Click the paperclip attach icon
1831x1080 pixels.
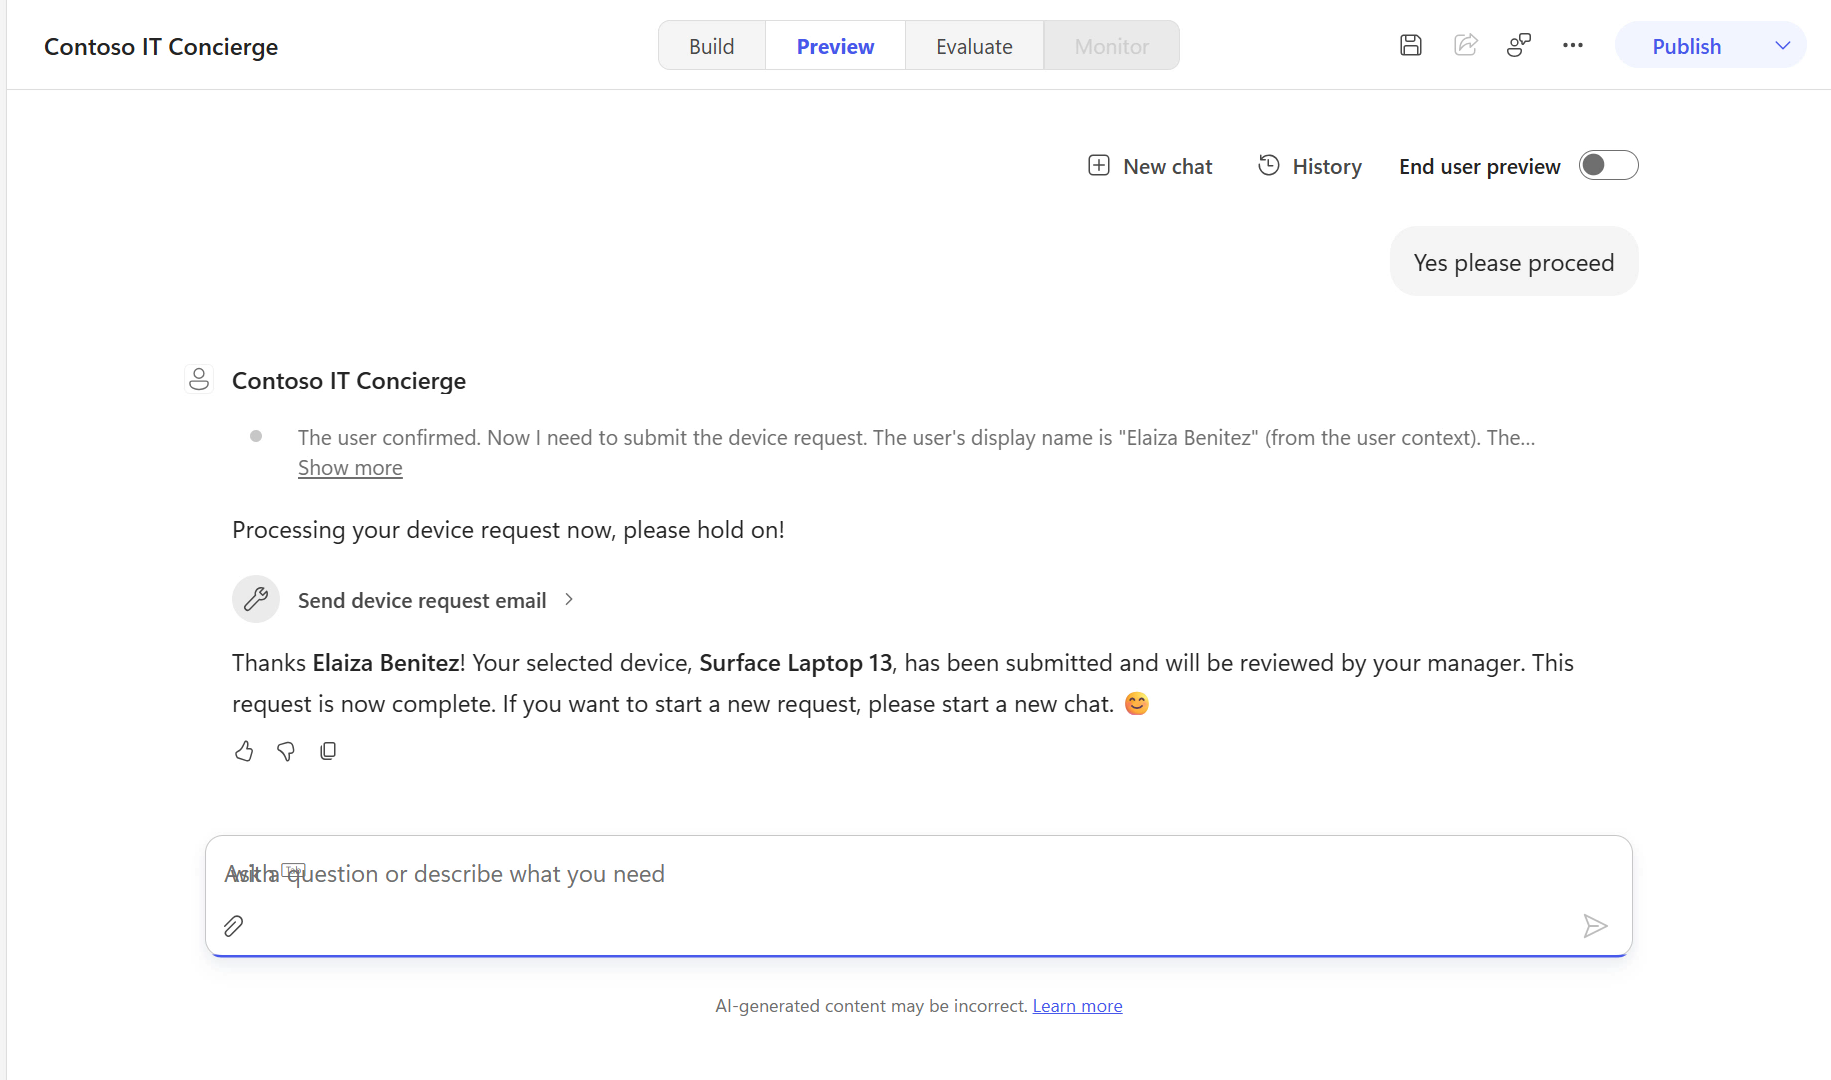(234, 926)
